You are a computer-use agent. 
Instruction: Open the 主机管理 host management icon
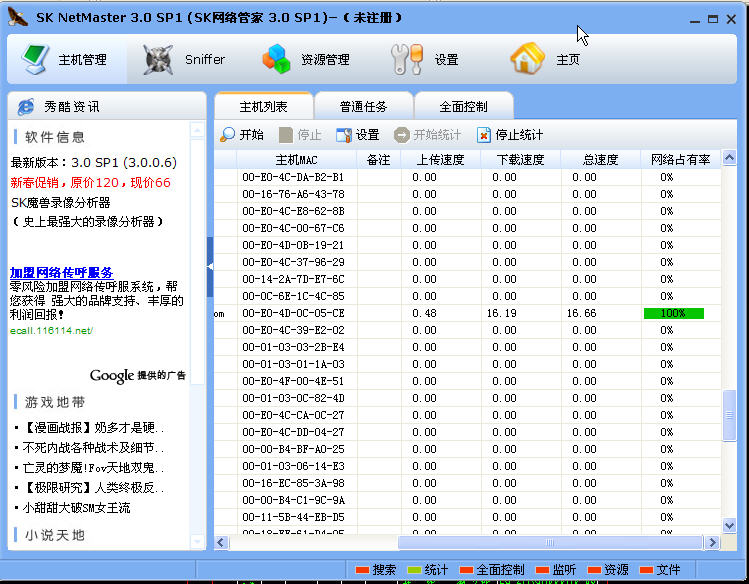point(34,60)
